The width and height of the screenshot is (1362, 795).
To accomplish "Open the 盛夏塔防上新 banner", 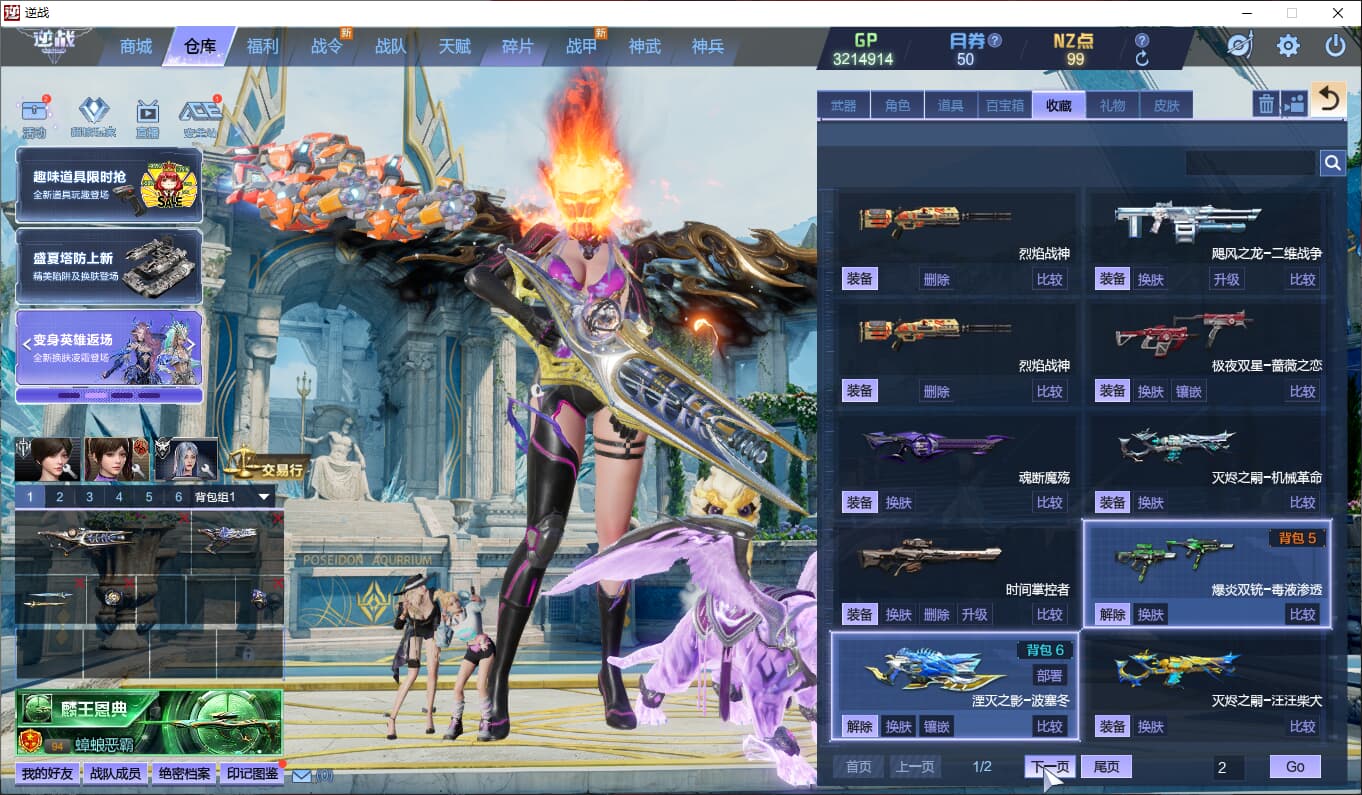I will [x=109, y=266].
